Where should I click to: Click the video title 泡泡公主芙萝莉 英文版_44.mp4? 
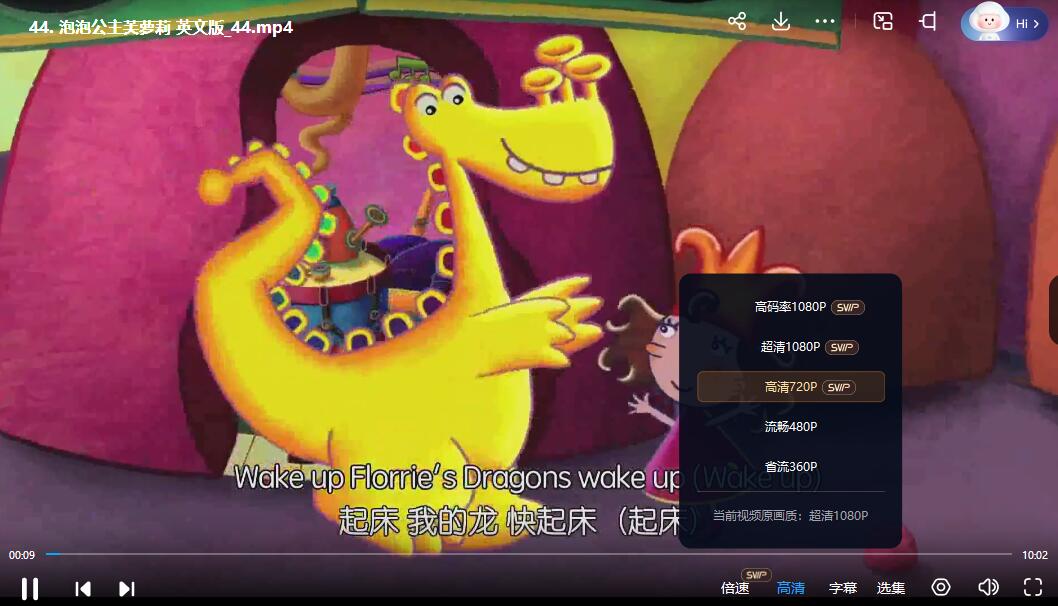click(161, 27)
